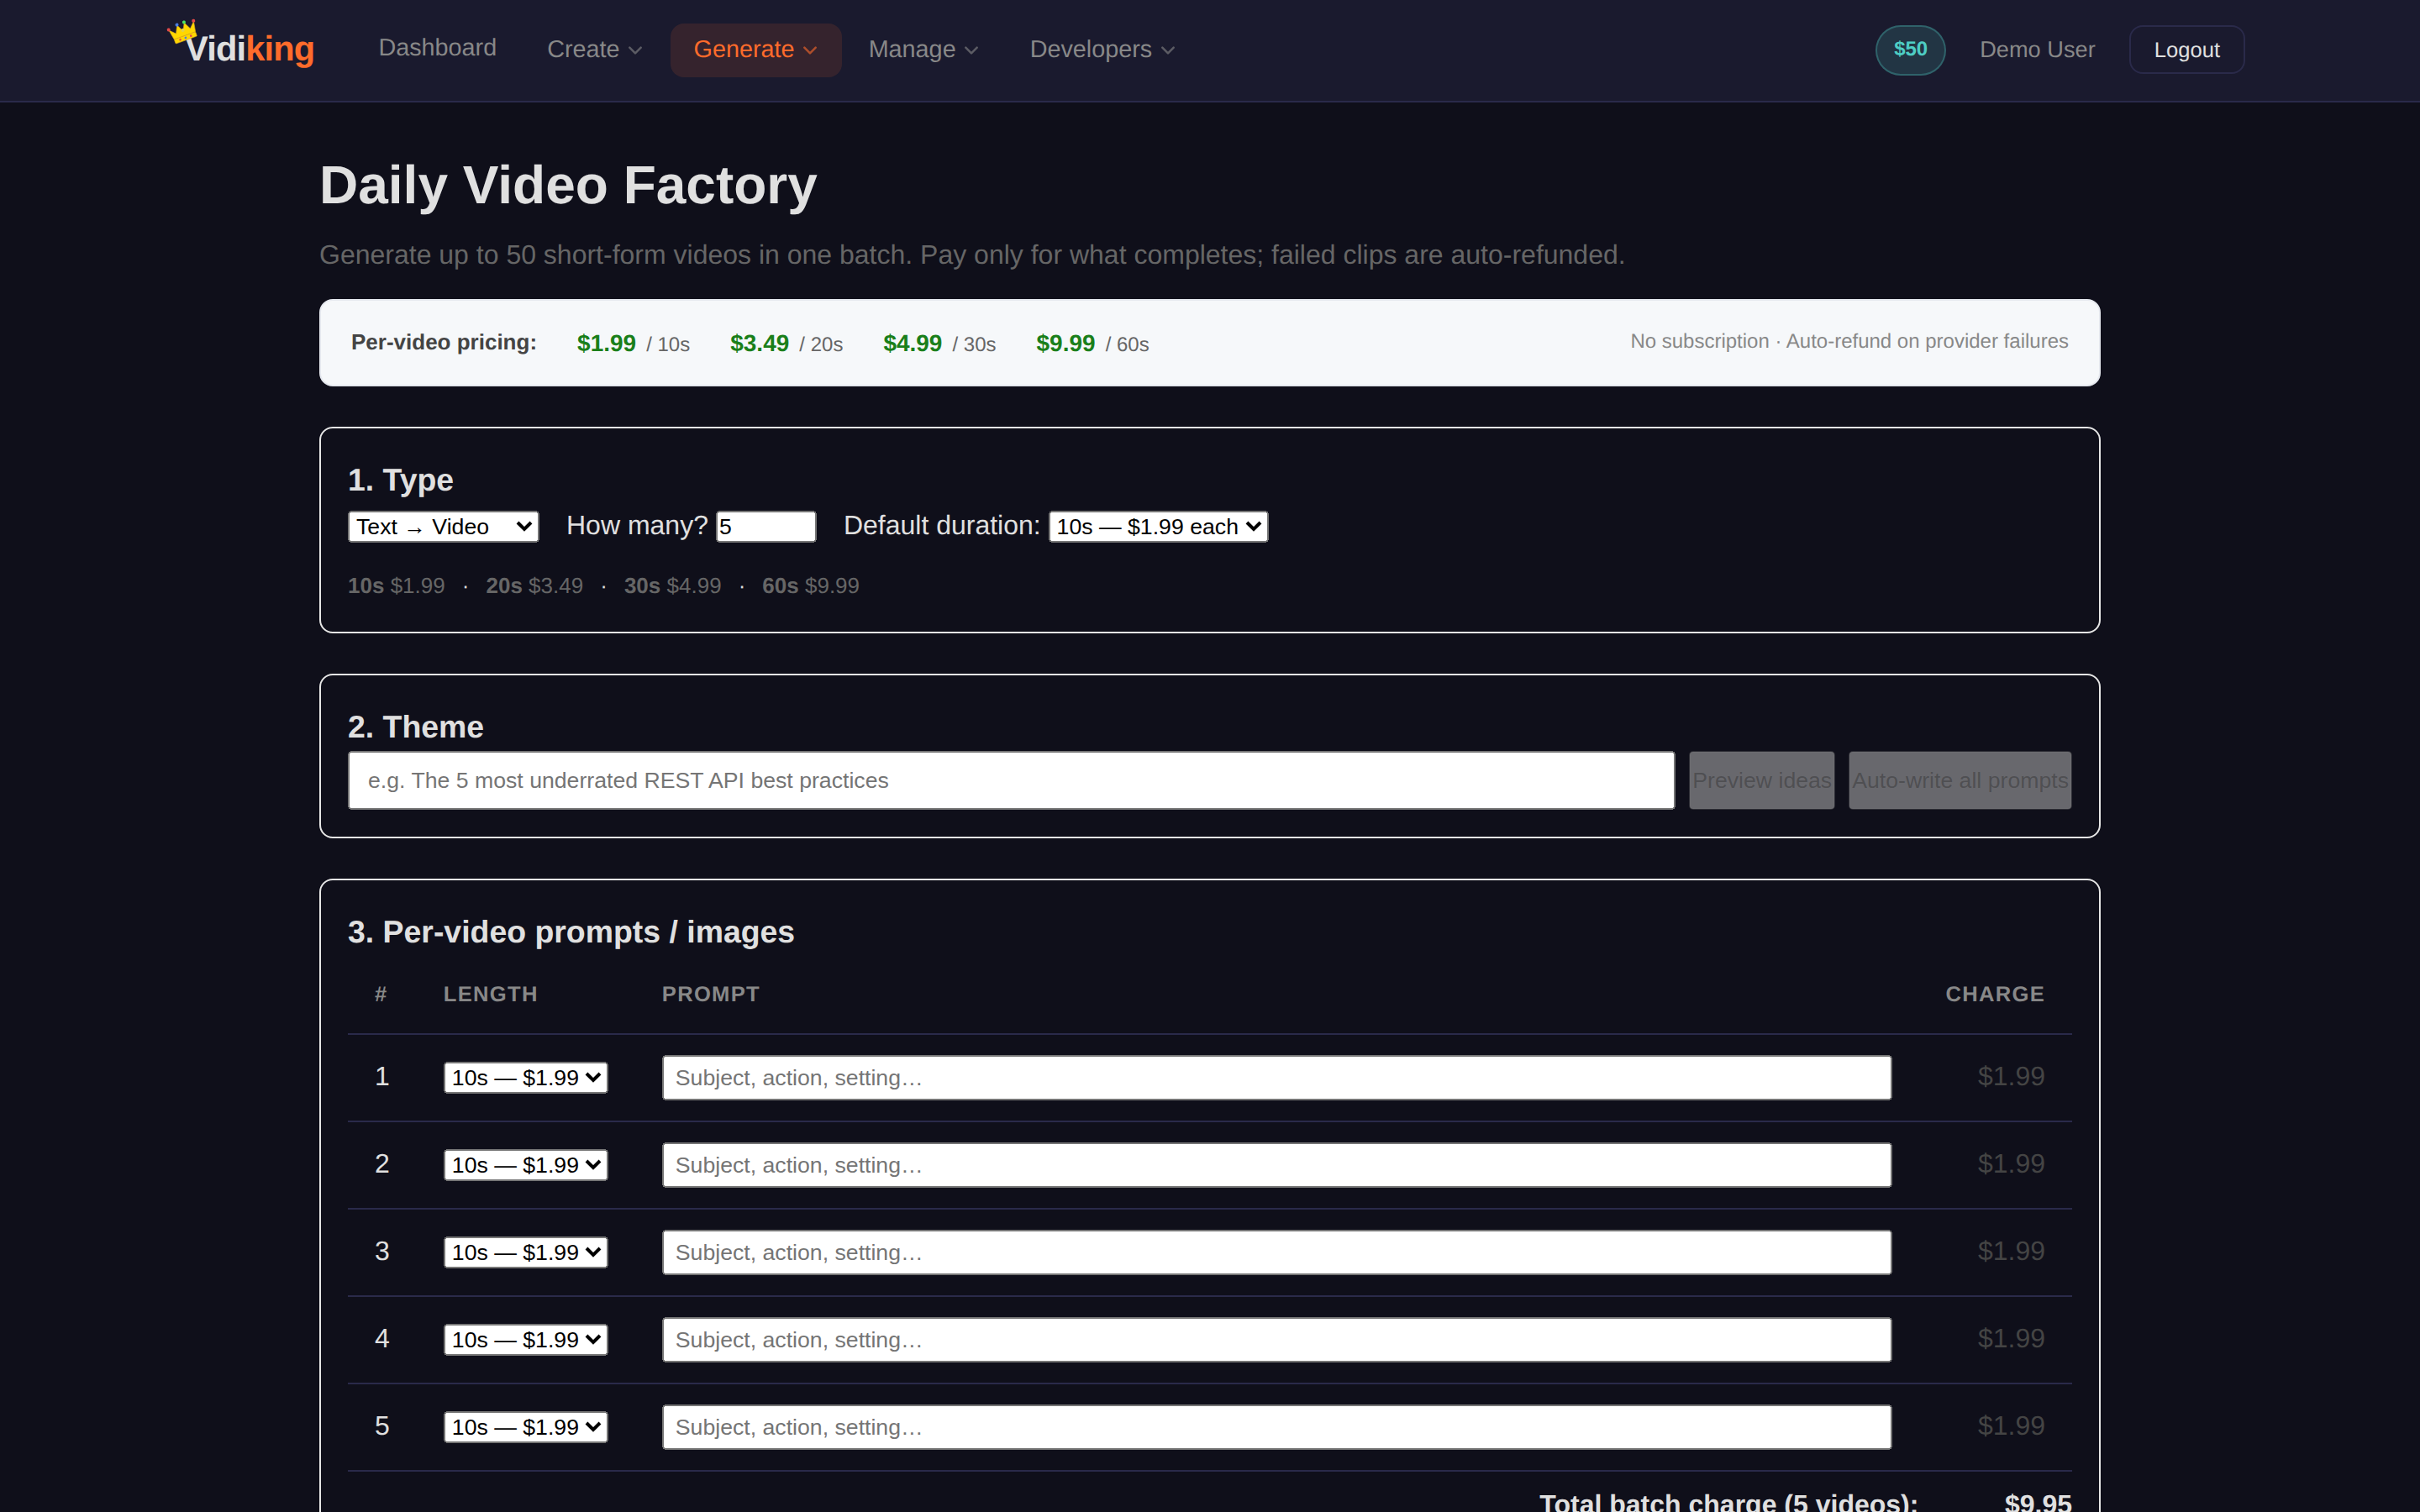The image size is (2420, 1512).
Task: Open the Developers menu
Action: click(1102, 49)
